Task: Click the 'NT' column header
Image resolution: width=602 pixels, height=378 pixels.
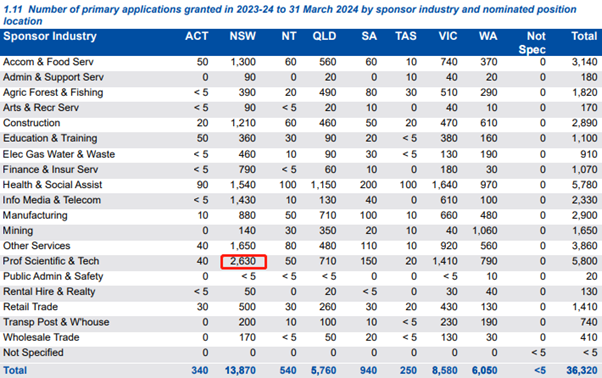Action: pyautogui.click(x=289, y=36)
